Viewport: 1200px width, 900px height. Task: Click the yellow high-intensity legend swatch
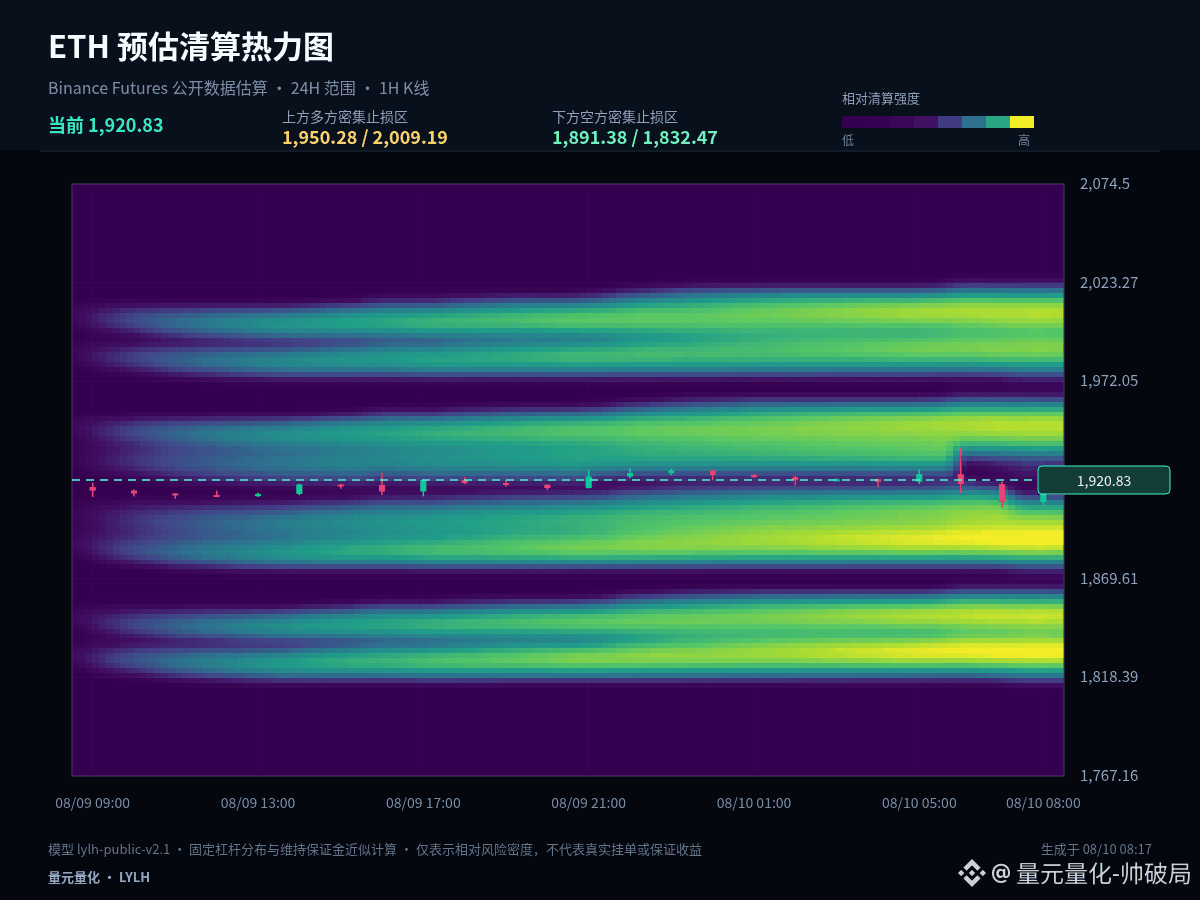pyautogui.click(x=1022, y=122)
